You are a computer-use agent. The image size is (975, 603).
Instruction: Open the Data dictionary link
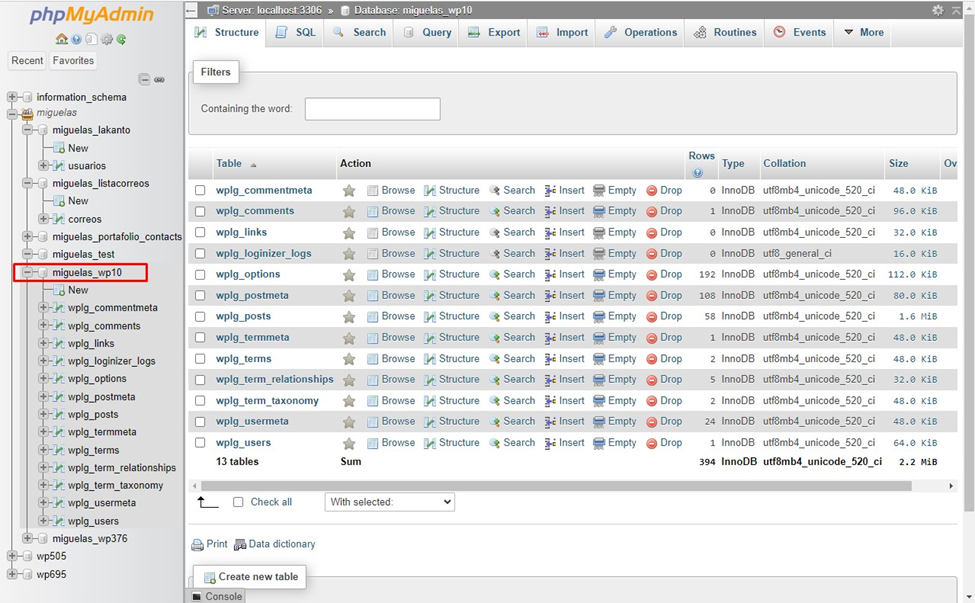[x=275, y=545]
